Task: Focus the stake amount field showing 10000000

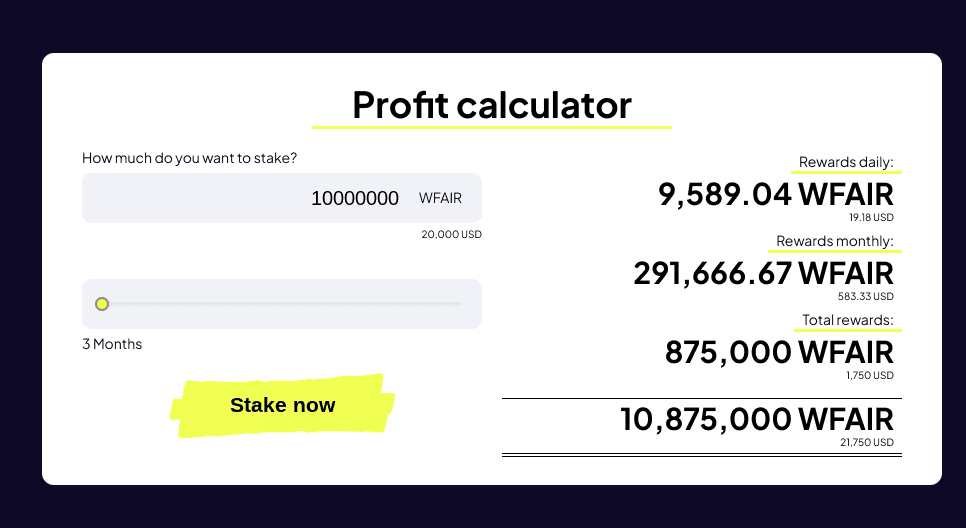Action: click(x=300, y=198)
